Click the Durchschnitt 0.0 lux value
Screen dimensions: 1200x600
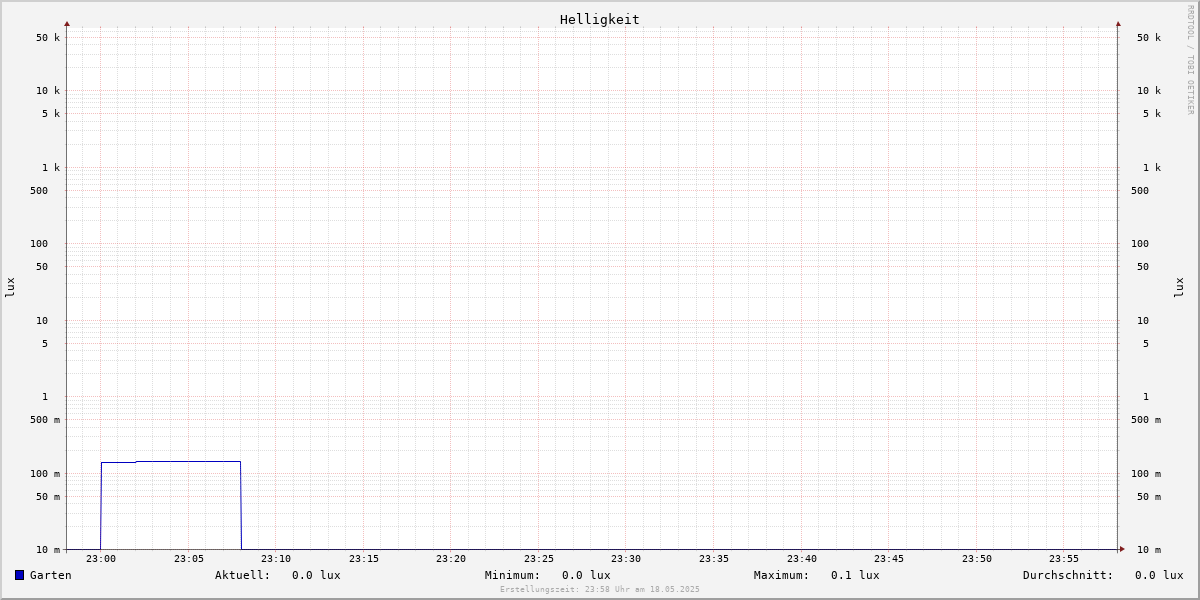(1159, 575)
